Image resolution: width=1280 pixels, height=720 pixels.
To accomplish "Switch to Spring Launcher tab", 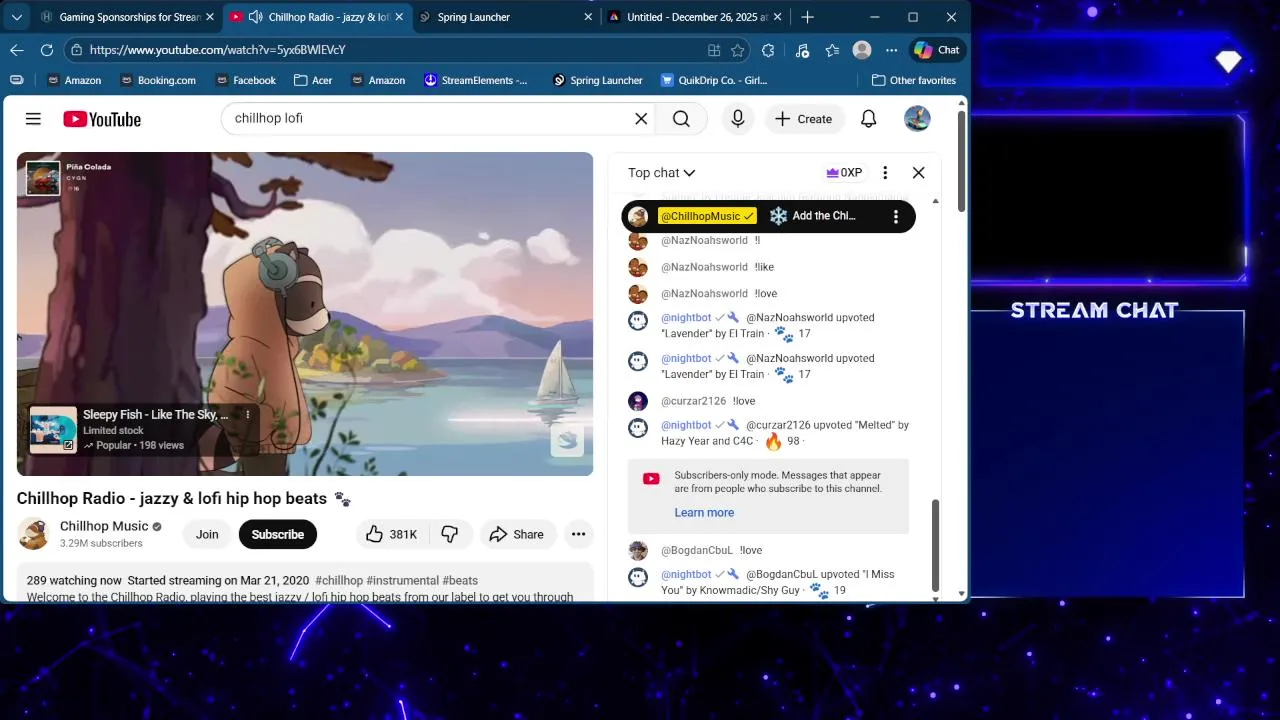I will (506, 17).
